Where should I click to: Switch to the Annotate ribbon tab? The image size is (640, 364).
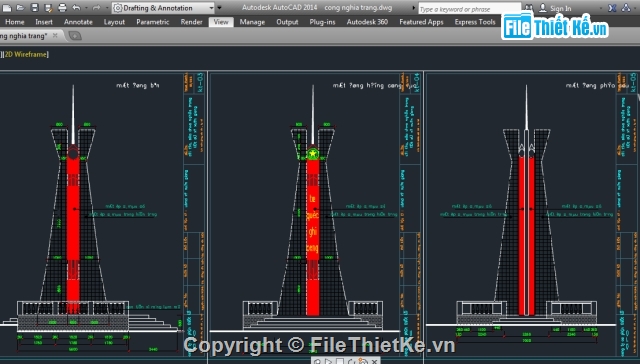pos(78,22)
